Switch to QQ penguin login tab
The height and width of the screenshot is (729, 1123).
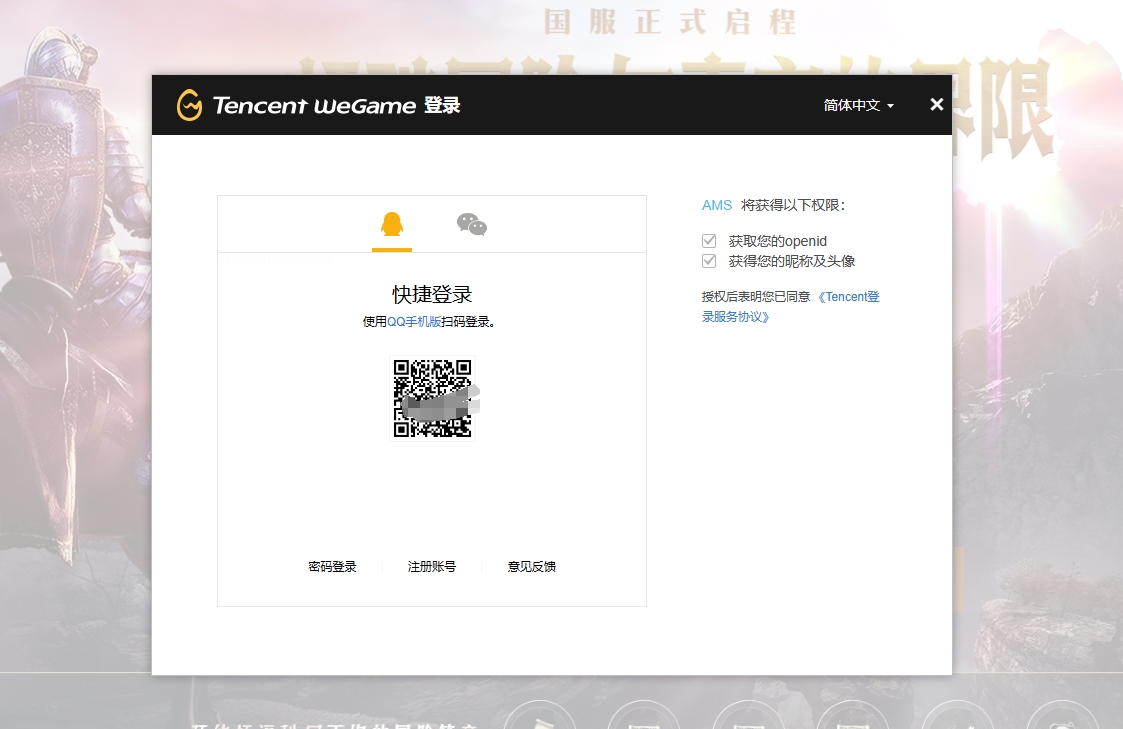[x=392, y=224]
